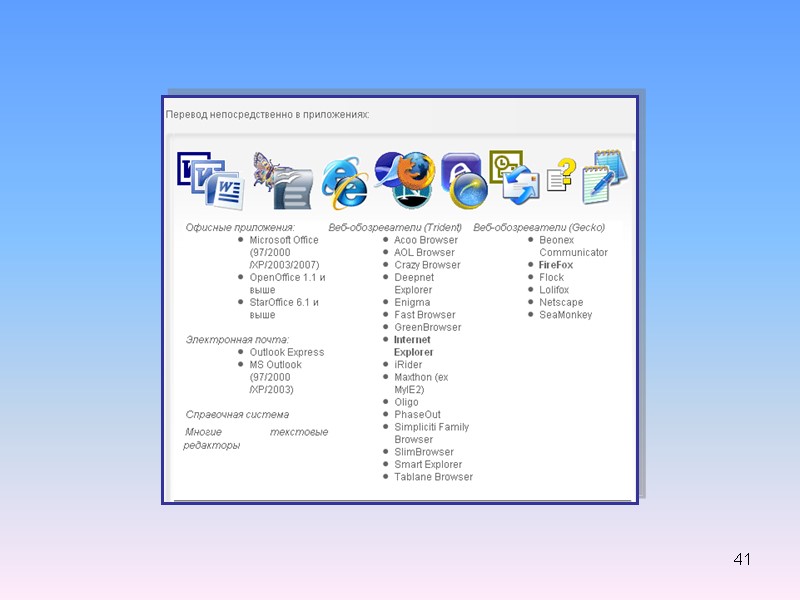This screenshot has width=800, height=600.
Task: Click the Microsoft Word icons cluster
Action: click(x=211, y=180)
